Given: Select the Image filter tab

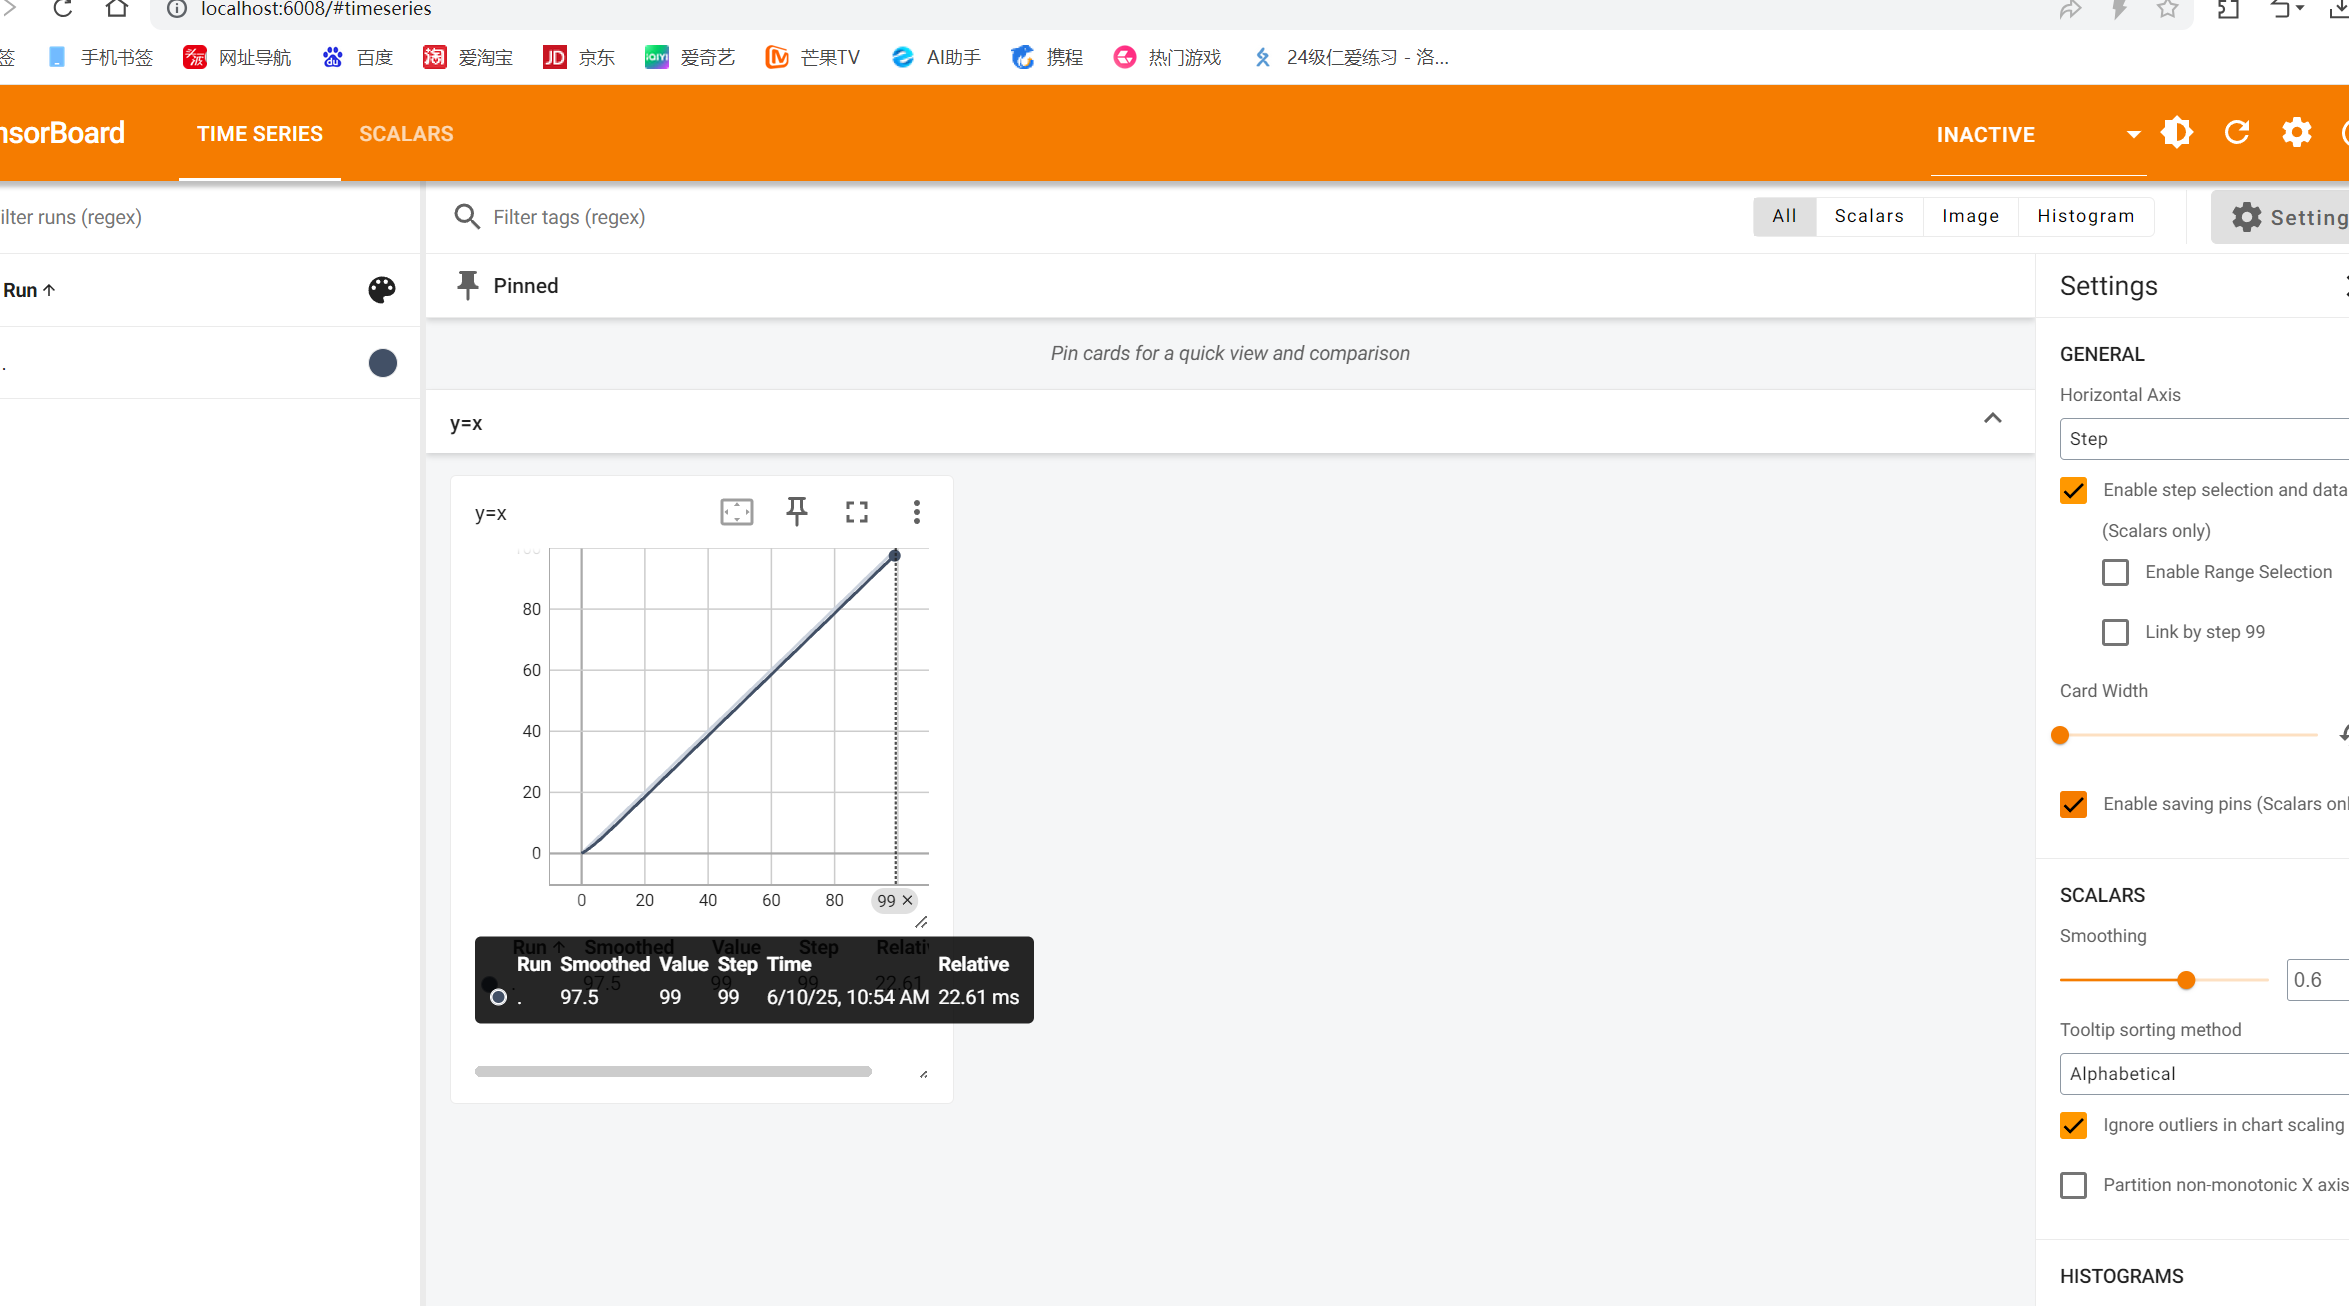Looking at the screenshot, I should pos(1970,216).
